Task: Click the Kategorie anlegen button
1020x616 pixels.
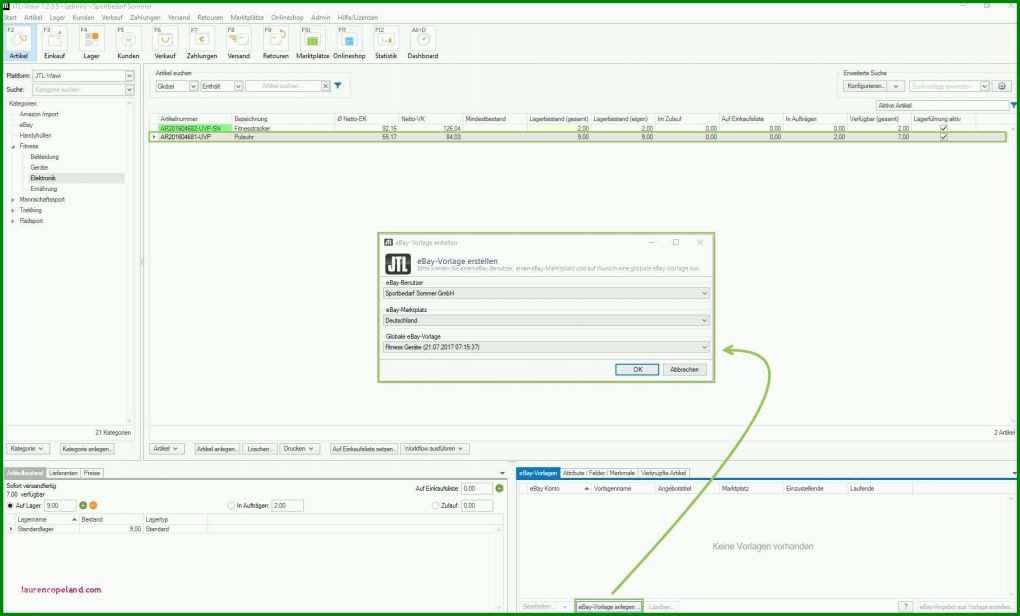Action: (x=87, y=449)
